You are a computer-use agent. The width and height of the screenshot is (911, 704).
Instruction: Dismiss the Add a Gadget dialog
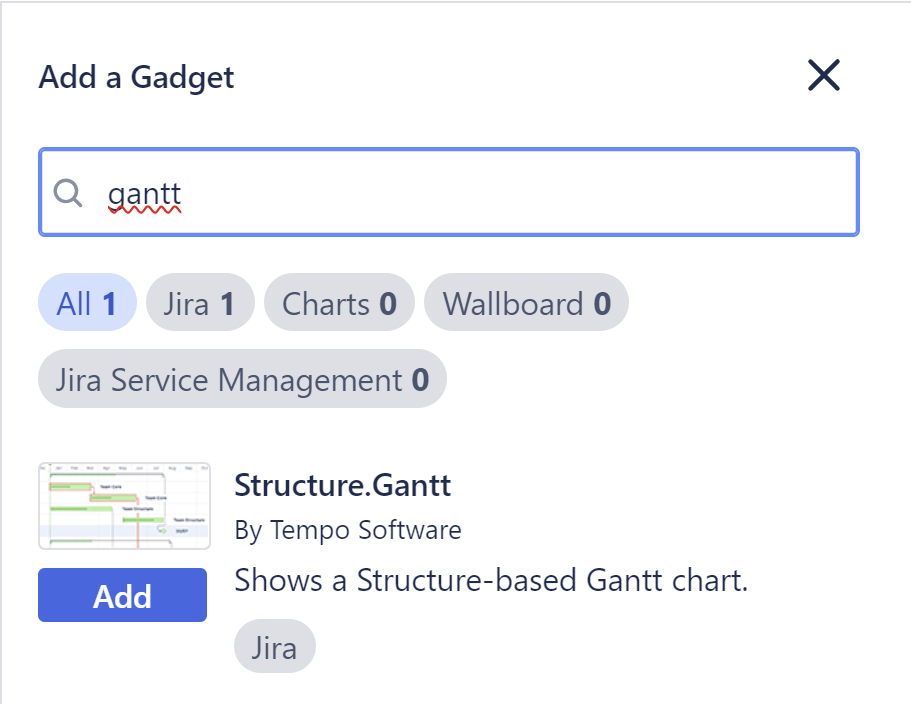(x=823, y=75)
